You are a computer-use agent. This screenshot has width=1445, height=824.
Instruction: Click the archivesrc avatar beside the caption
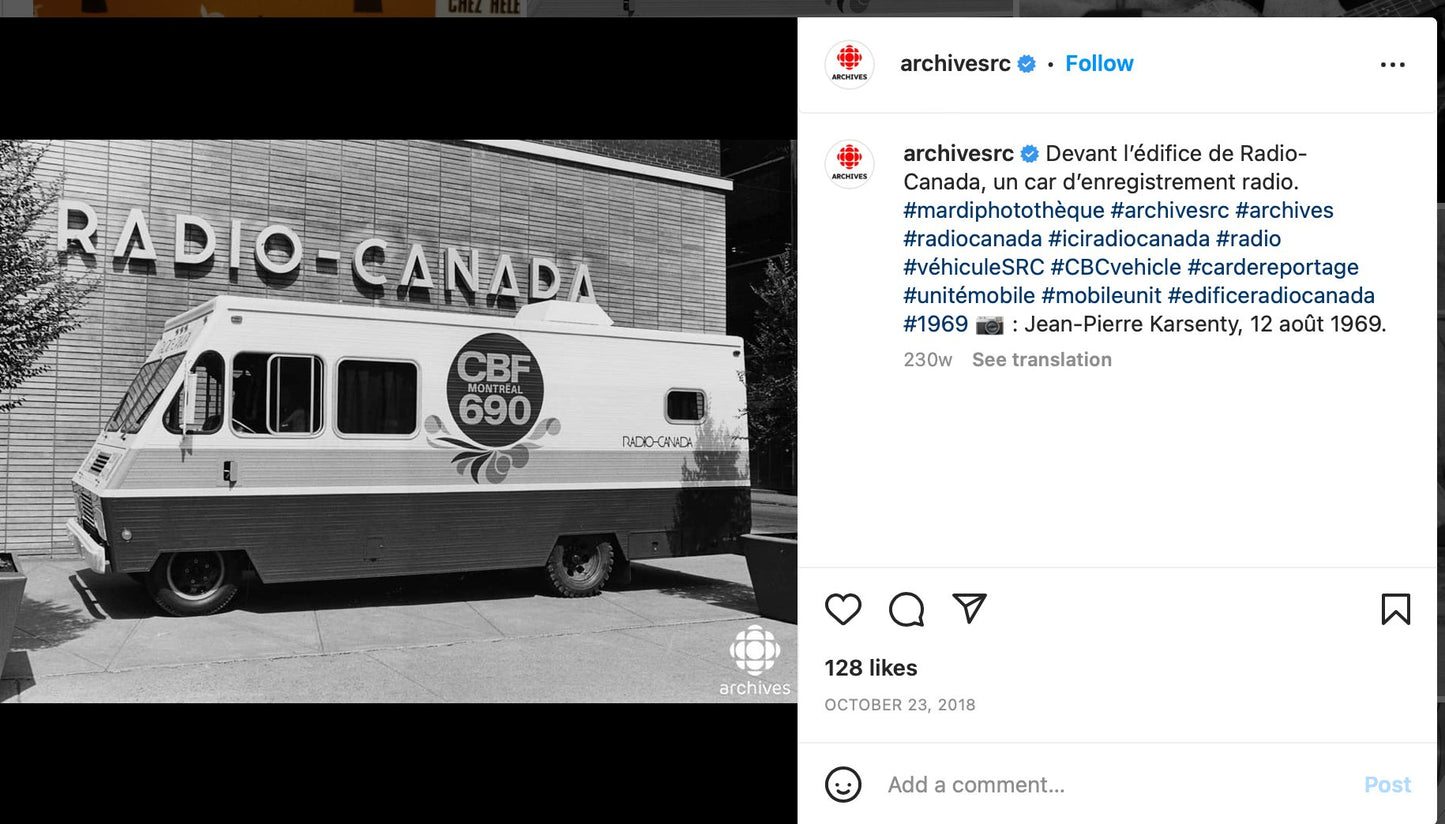(x=849, y=164)
